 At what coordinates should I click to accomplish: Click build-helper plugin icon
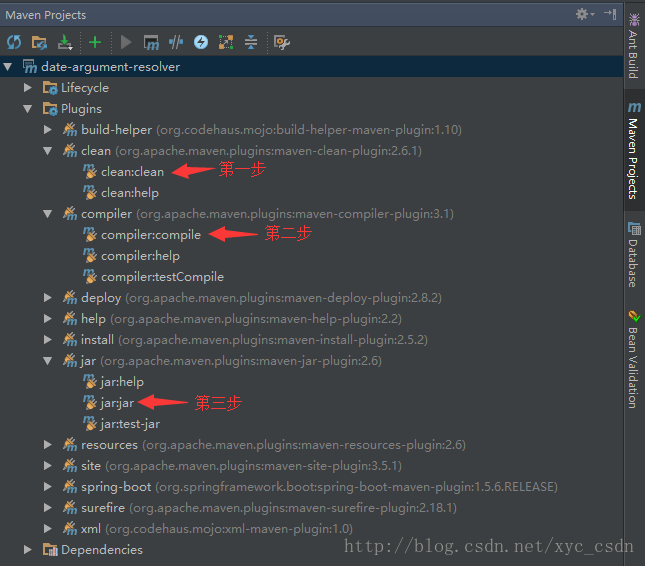pos(70,130)
